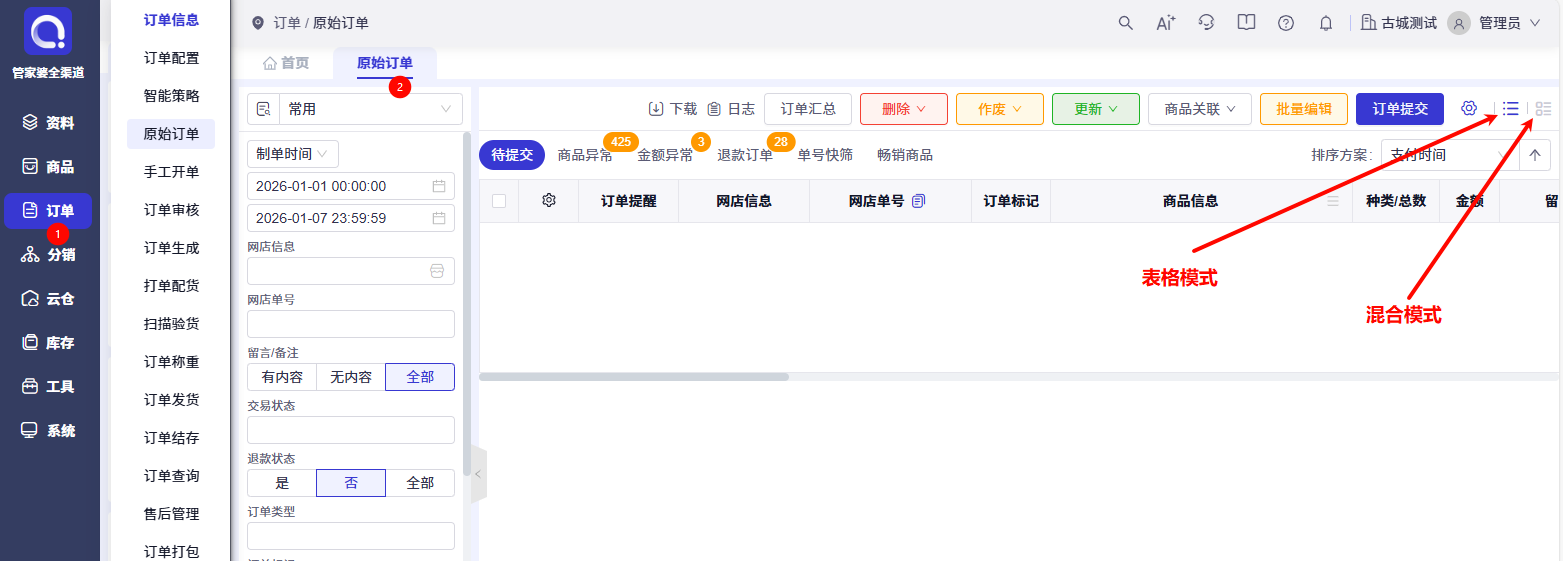This screenshot has width=1563, height=561.
Task: Open 排序方案 支付时间 dropdown
Action: [1450, 155]
